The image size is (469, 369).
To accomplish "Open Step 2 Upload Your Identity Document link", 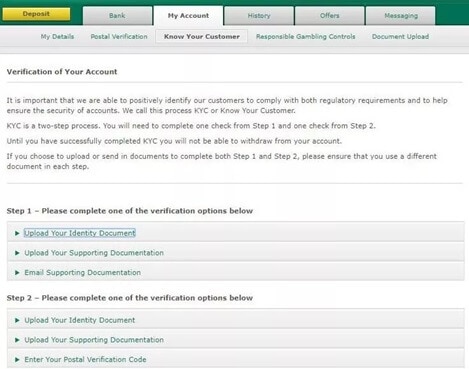I will click(80, 320).
